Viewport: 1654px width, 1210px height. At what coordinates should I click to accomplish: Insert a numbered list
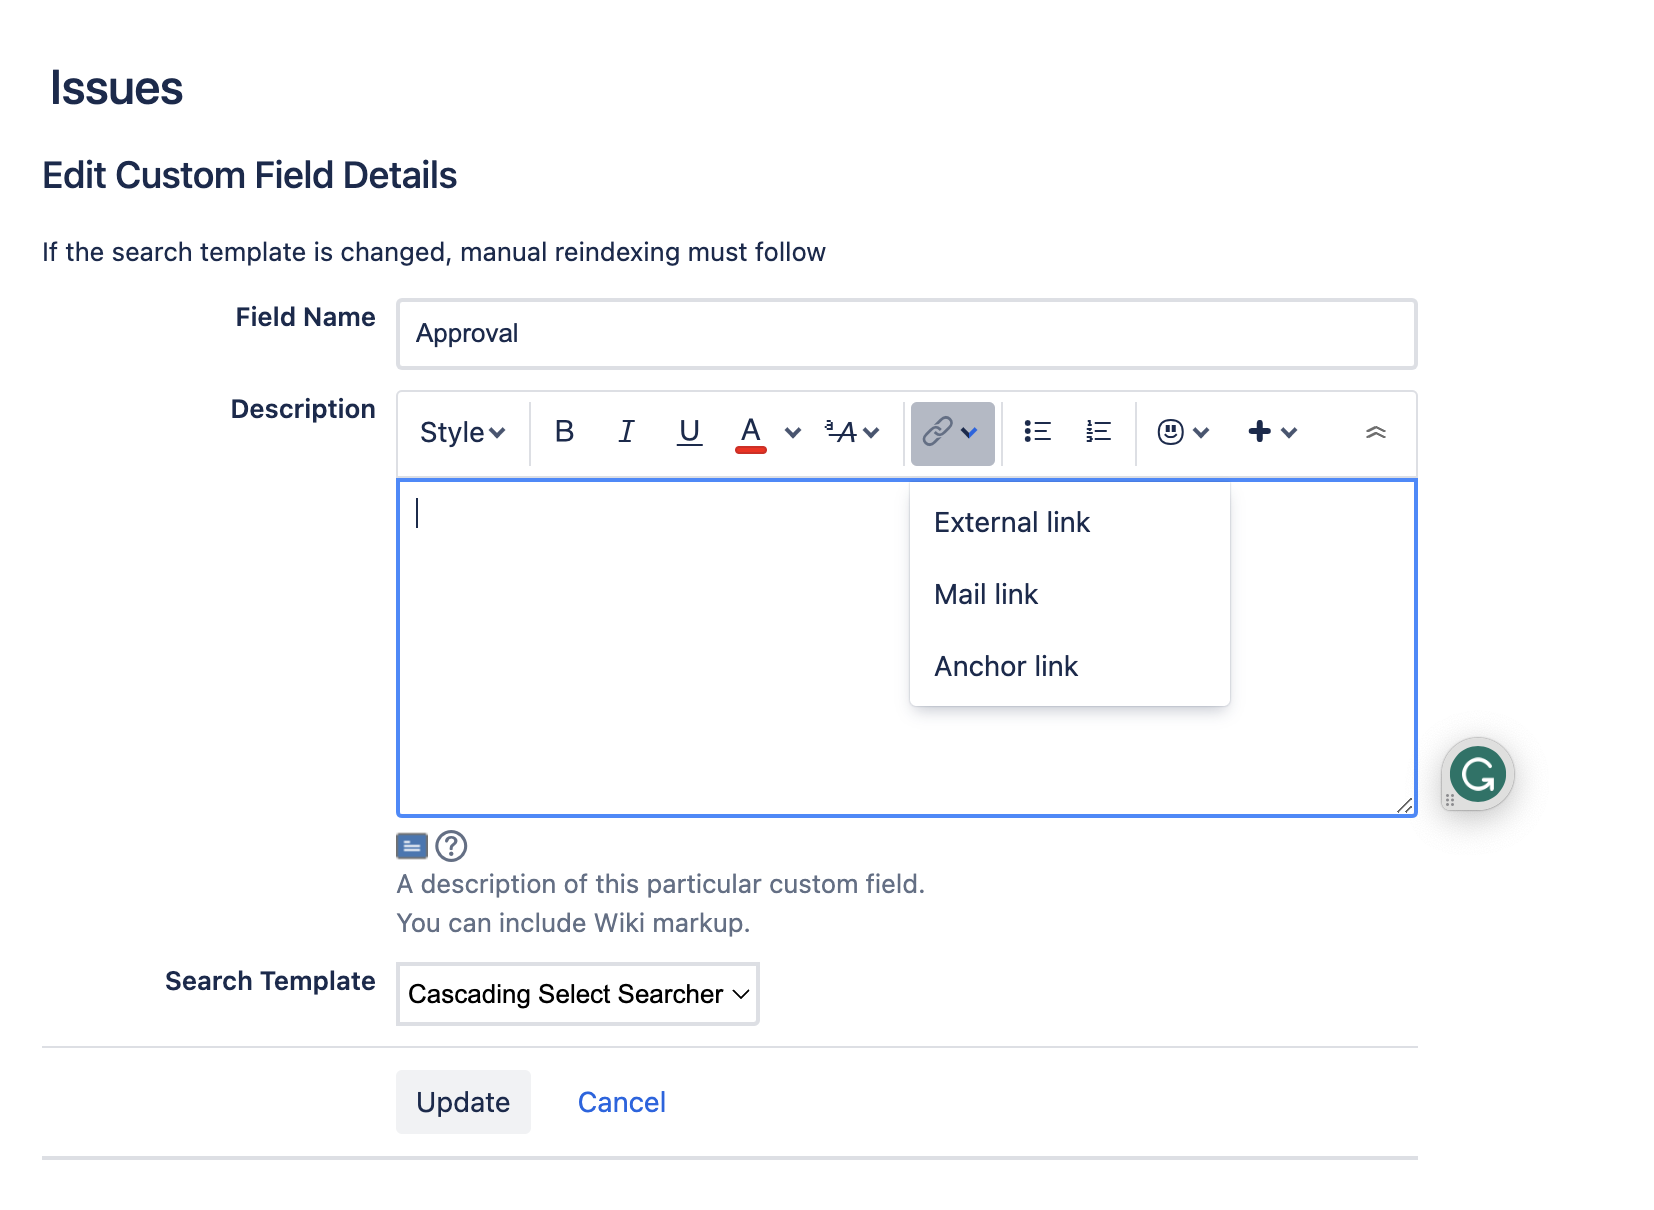tap(1098, 432)
